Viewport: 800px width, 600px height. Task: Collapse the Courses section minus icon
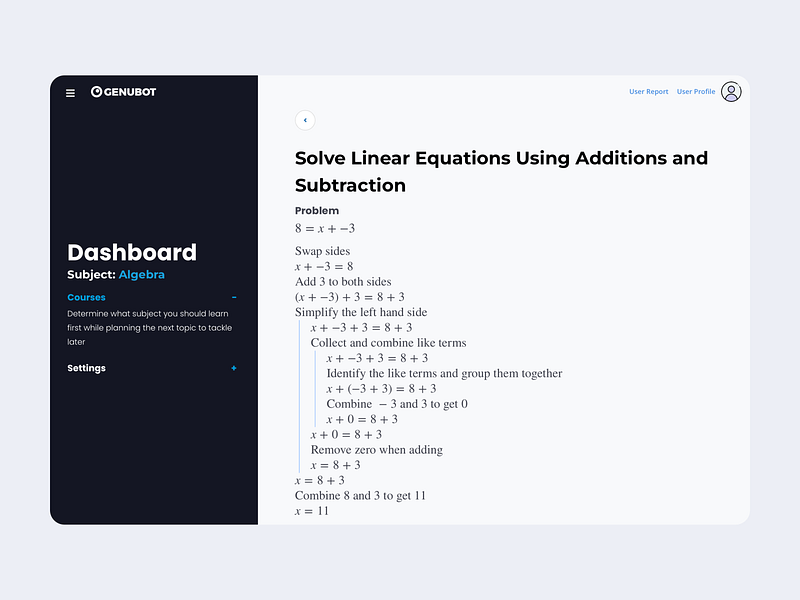pos(234,297)
